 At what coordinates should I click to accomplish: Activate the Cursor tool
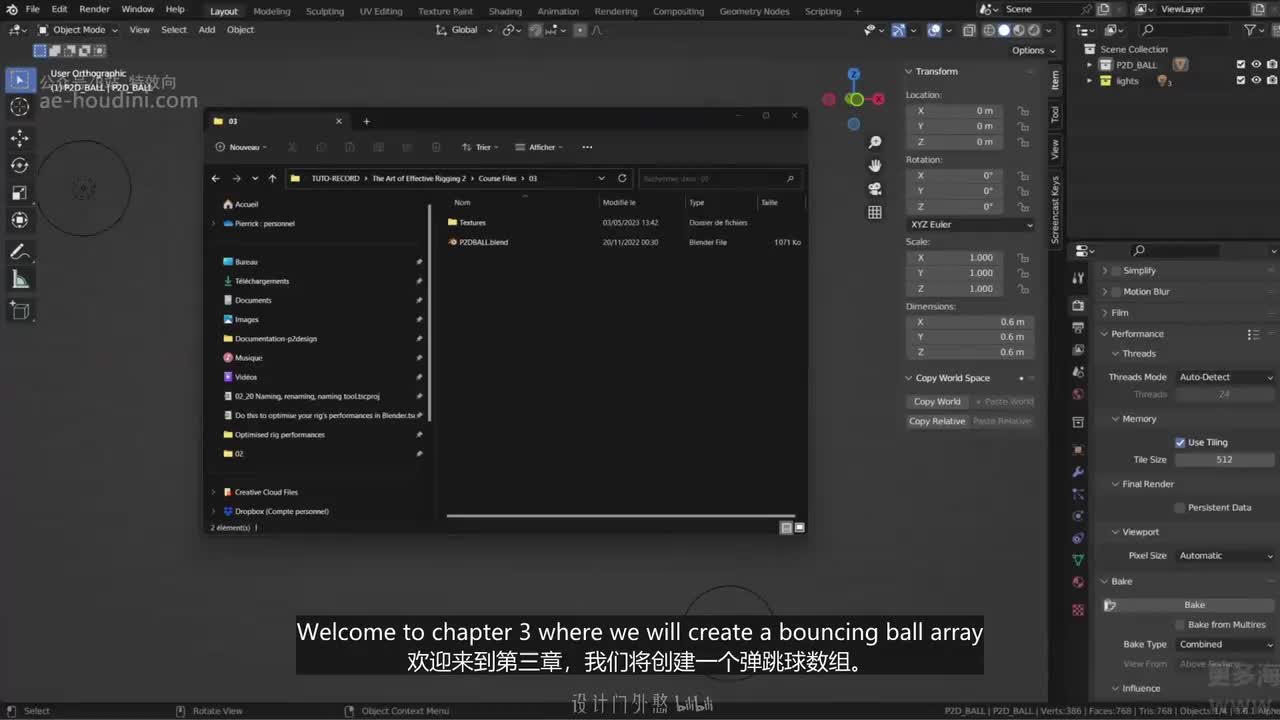click(20, 107)
